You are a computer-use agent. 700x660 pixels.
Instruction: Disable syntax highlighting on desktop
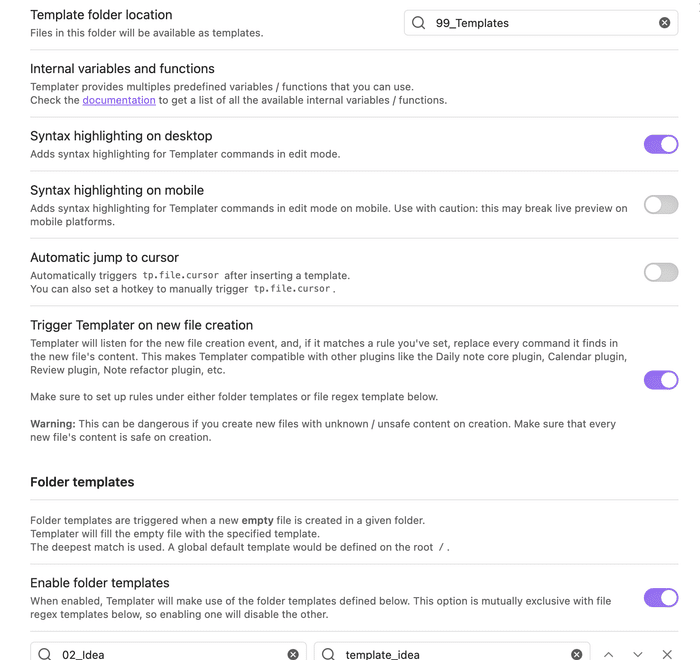661,144
